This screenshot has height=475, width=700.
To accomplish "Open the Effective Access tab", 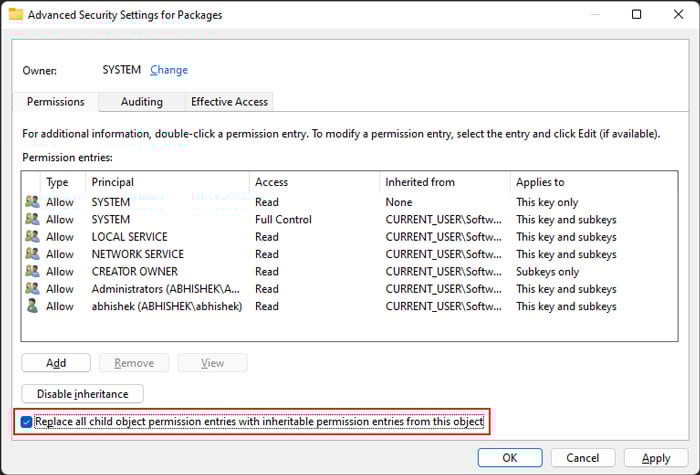I will coord(229,102).
